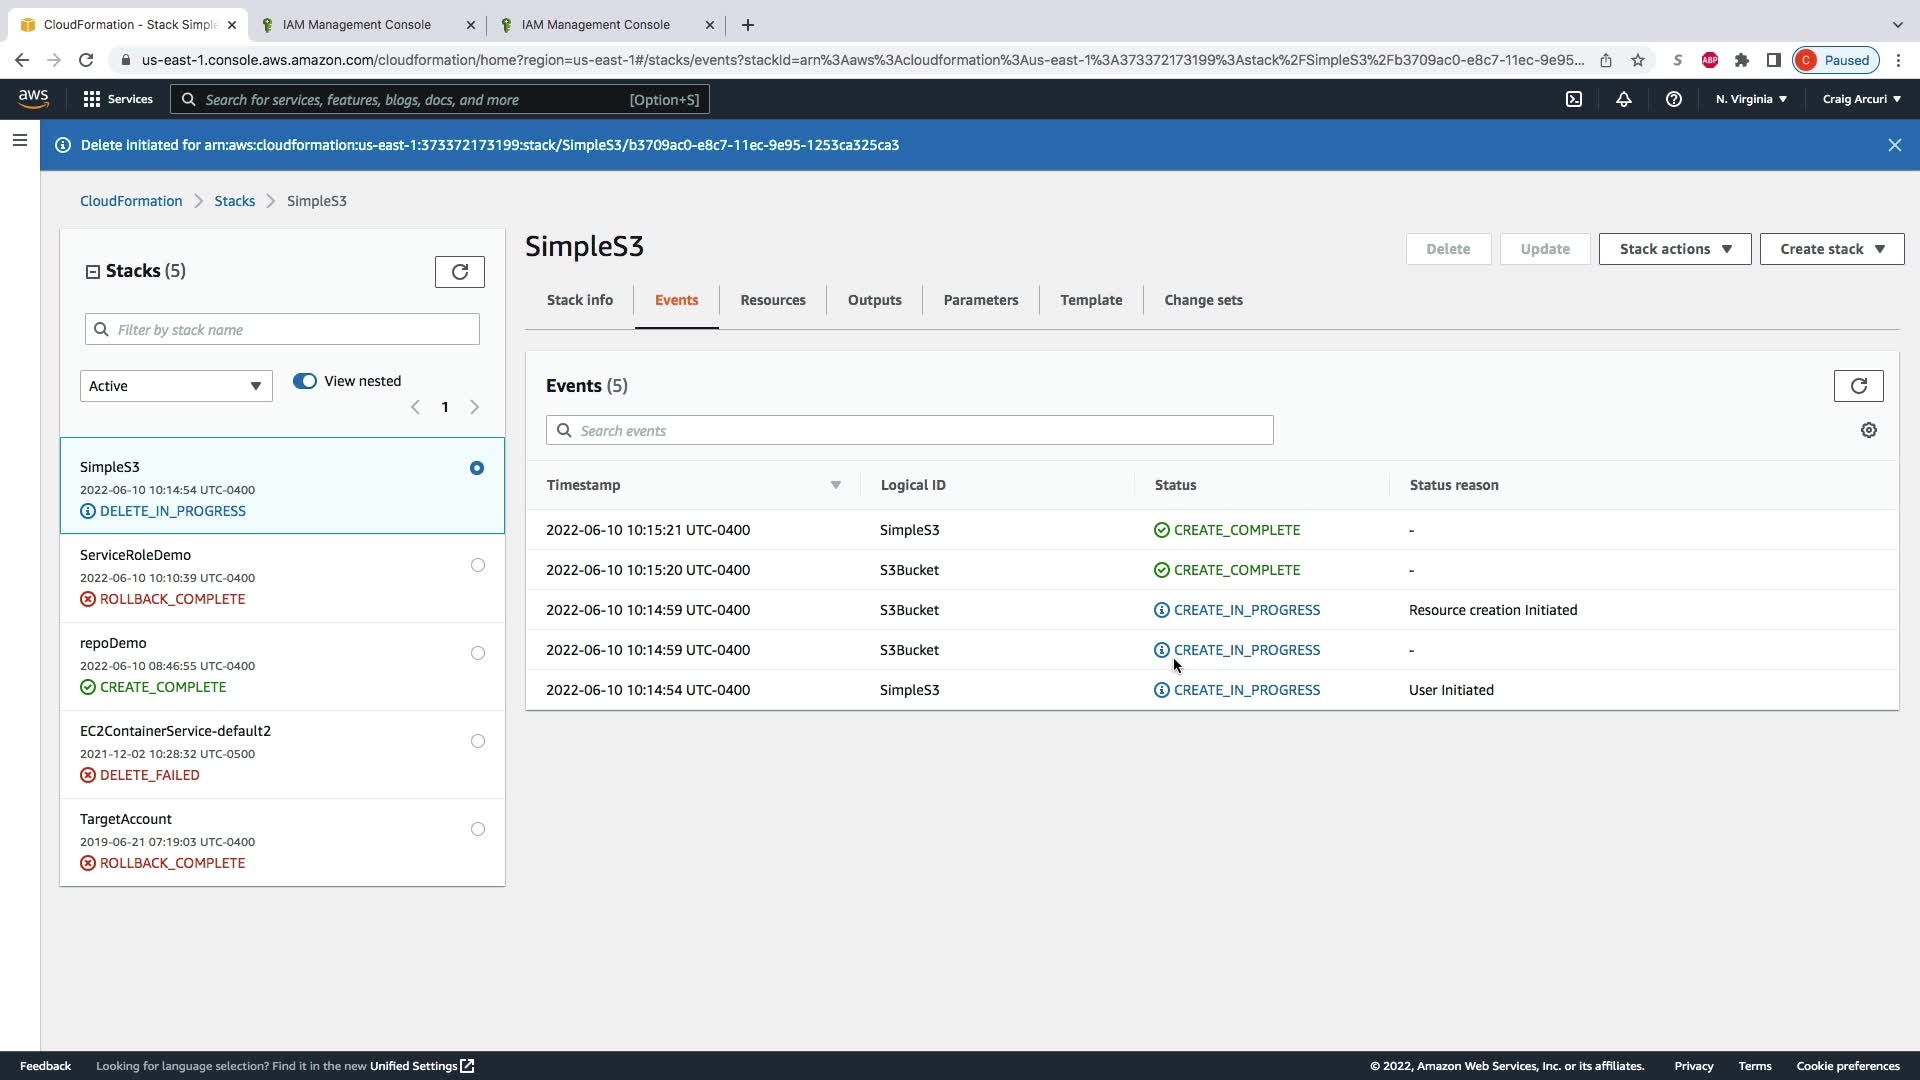Open the notifications bell
Screen dimensions: 1920x1080
point(1624,99)
